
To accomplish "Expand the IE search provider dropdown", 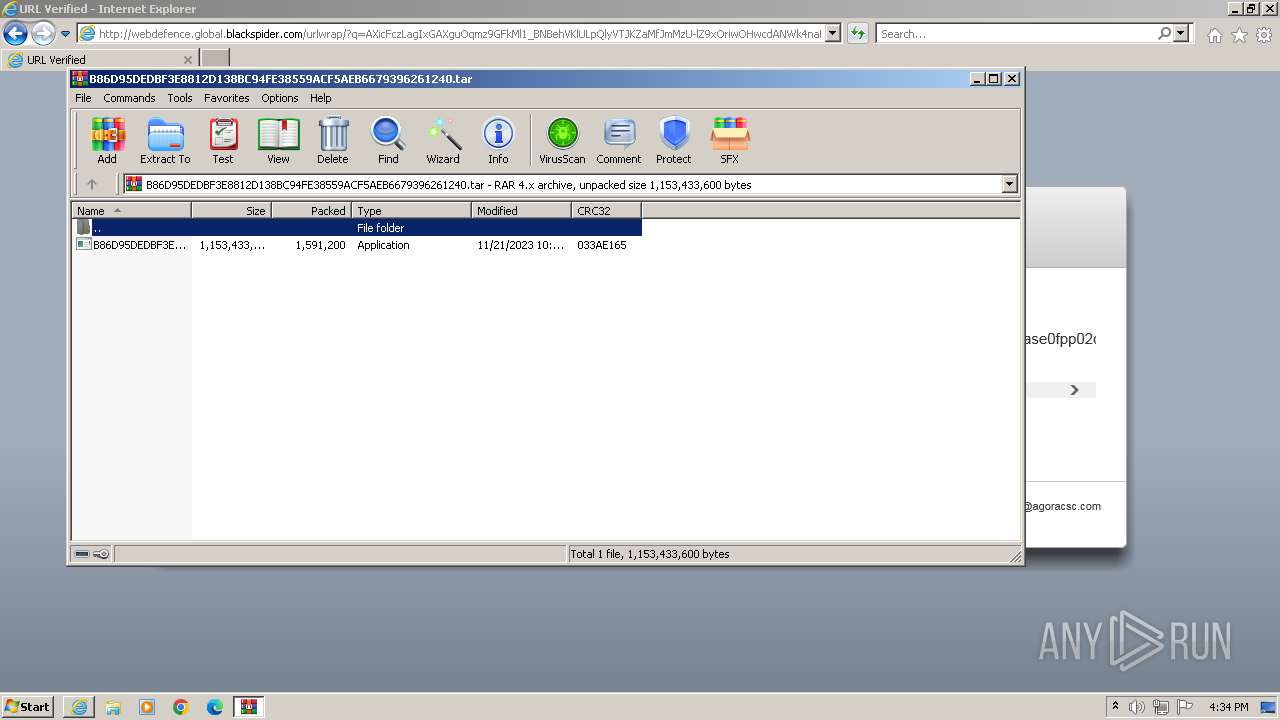I will (1181, 33).
